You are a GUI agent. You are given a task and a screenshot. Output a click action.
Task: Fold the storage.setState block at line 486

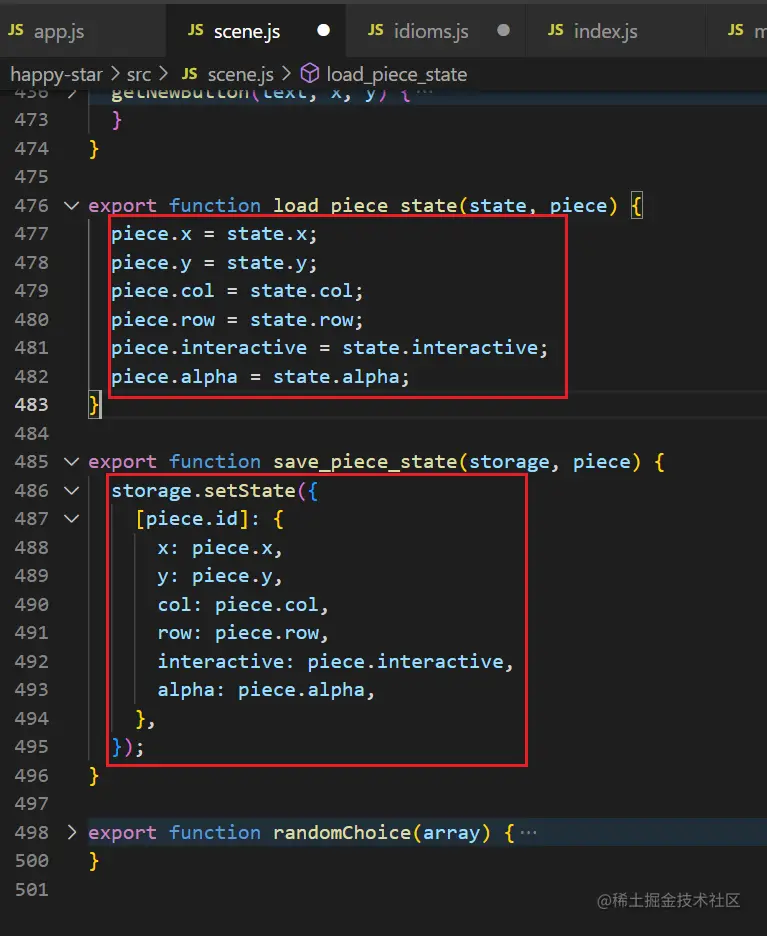pos(72,491)
